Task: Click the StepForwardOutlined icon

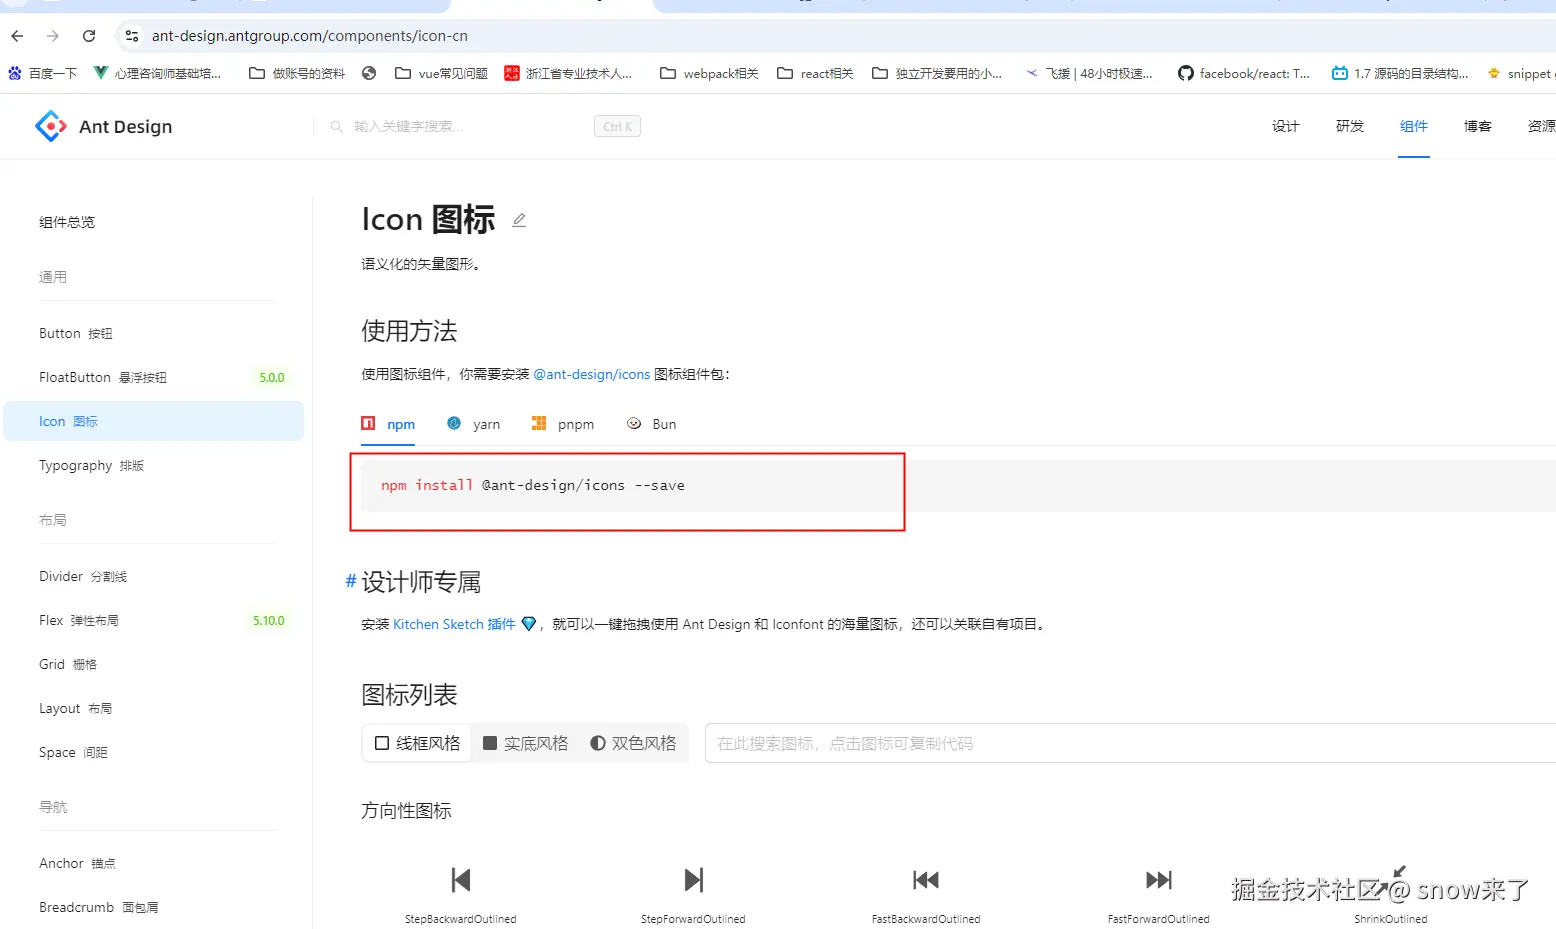Action: tap(693, 880)
